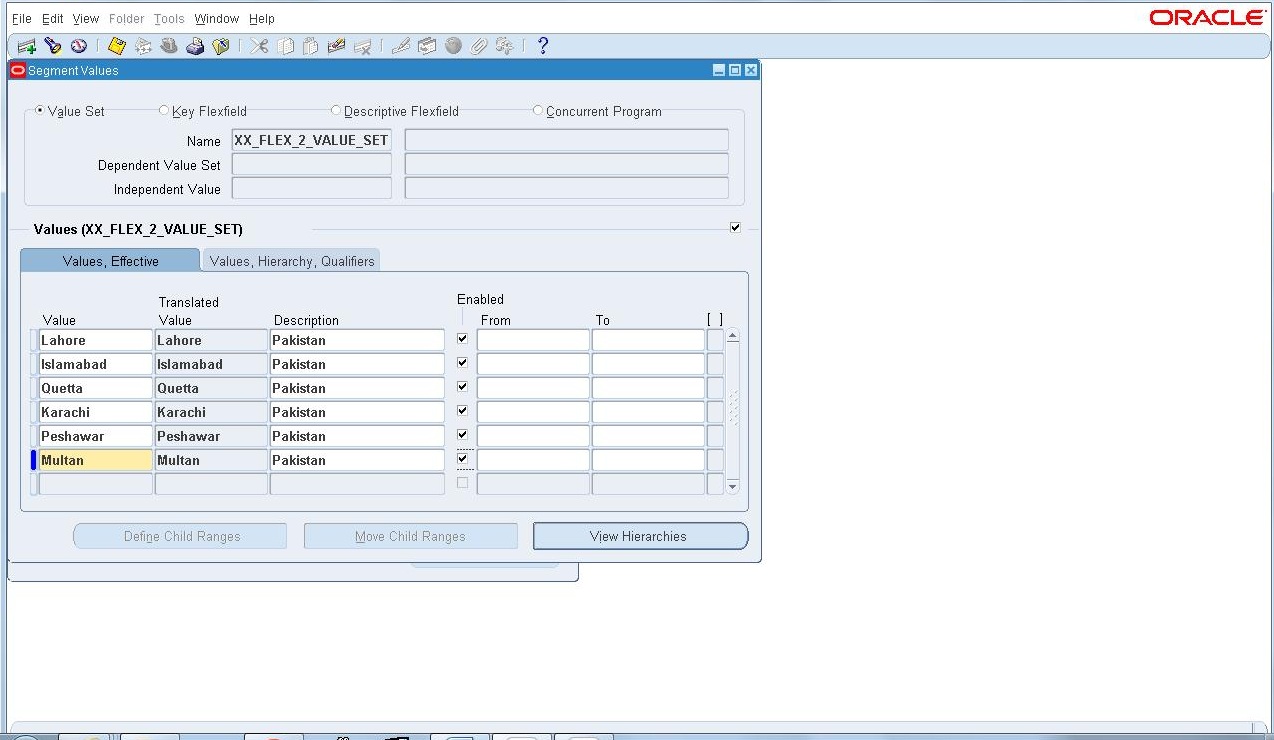The height and width of the screenshot is (740, 1274).
Task: Open the Find flashlight icon
Action: coord(52,45)
